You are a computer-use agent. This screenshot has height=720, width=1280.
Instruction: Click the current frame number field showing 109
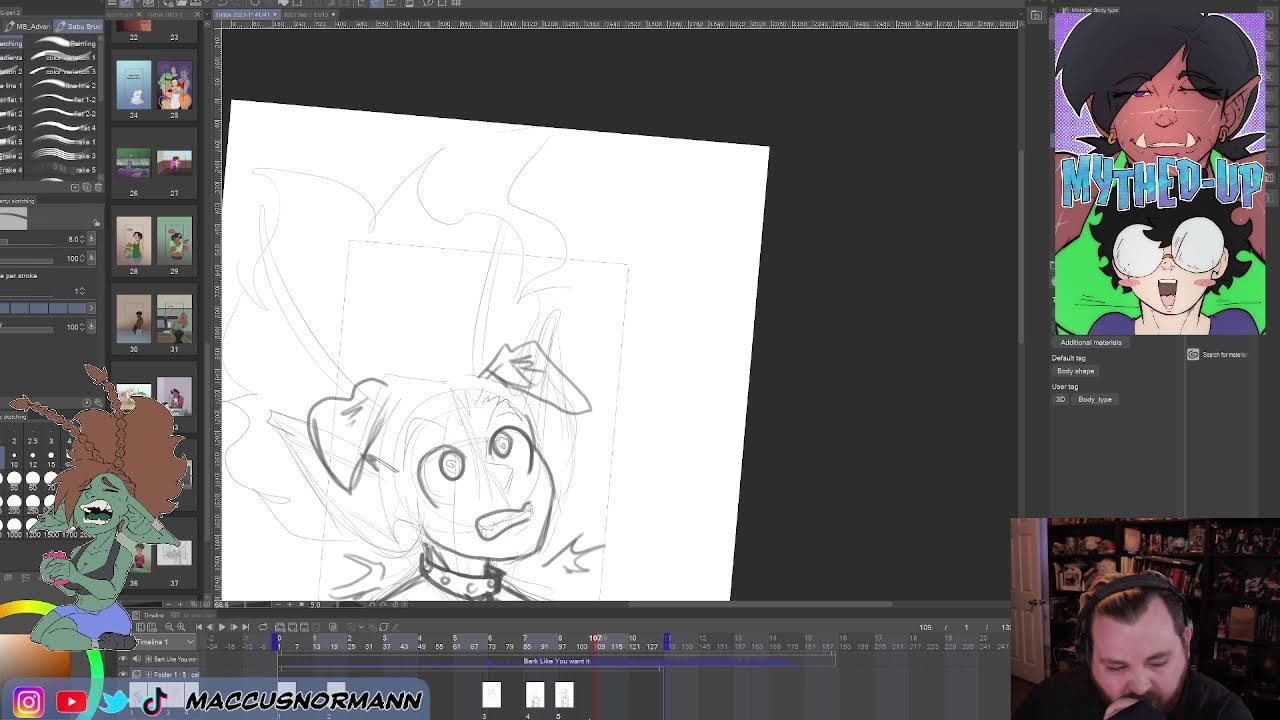tap(925, 627)
